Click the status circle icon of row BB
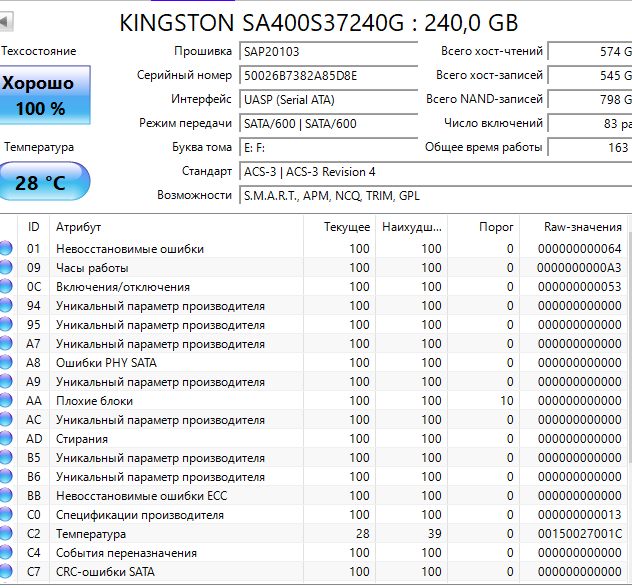Image resolution: width=632 pixels, height=588 pixels. pos(6,495)
